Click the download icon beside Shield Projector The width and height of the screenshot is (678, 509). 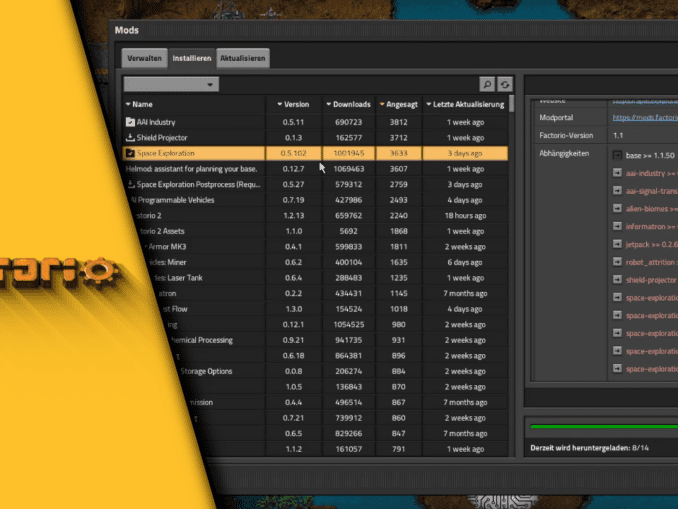(x=130, y=138)
